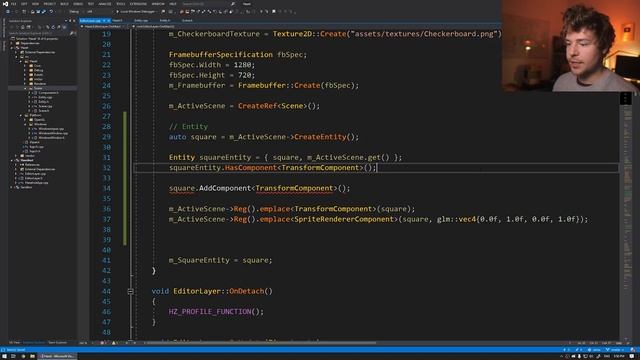Expand the Core folder

pyautogui.click(x=24, y=66)
